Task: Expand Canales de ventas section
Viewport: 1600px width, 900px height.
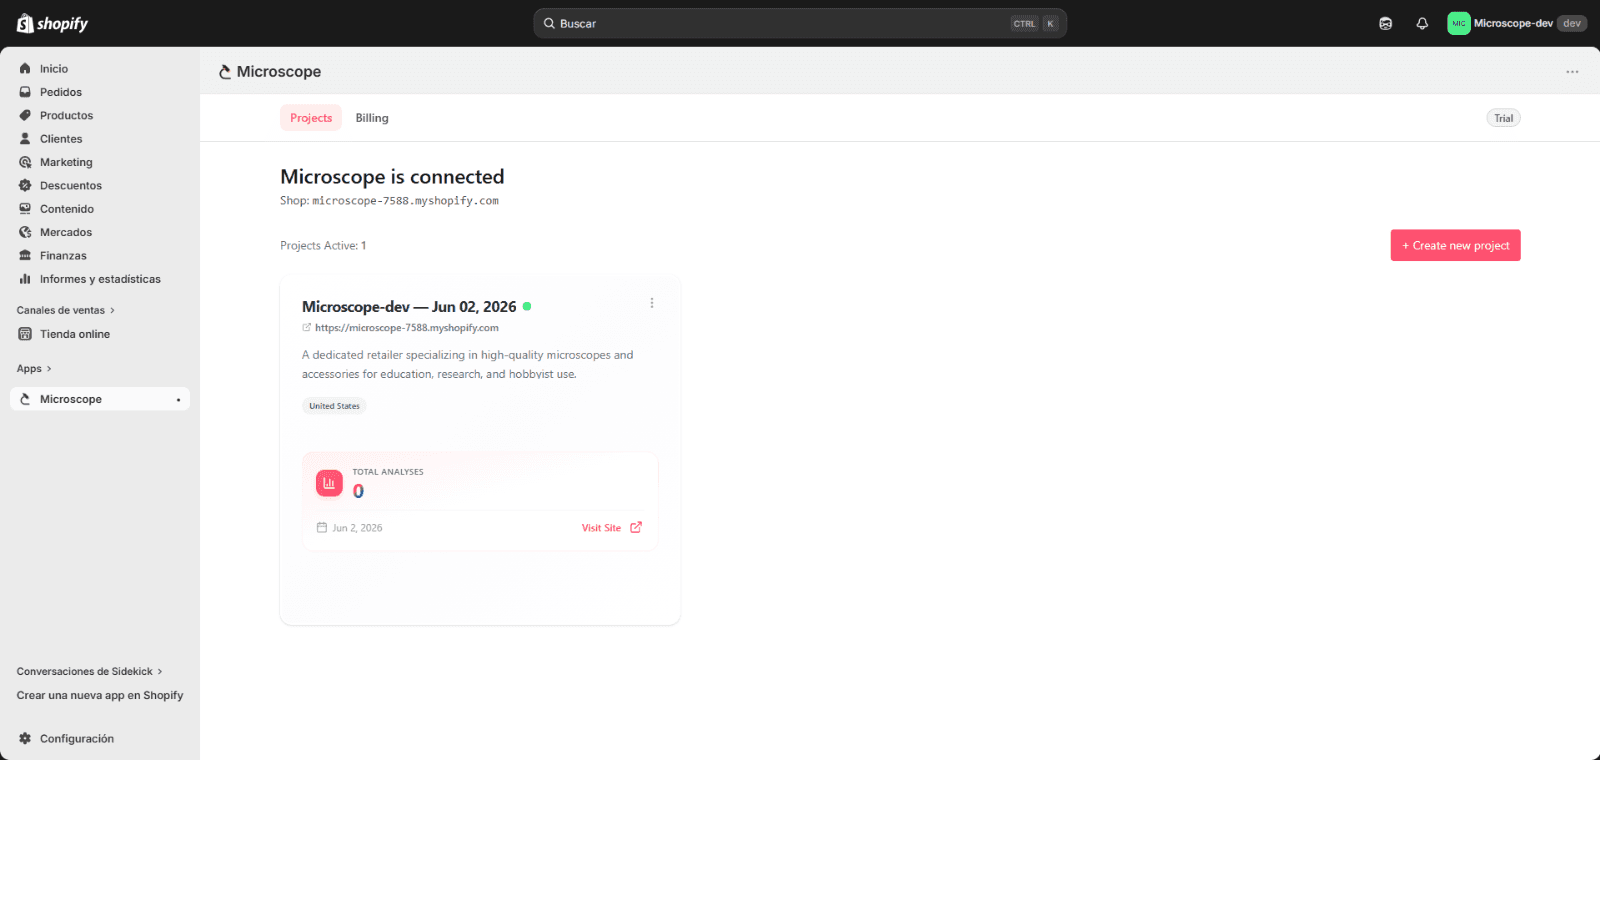Action: (x=66, y=310)
